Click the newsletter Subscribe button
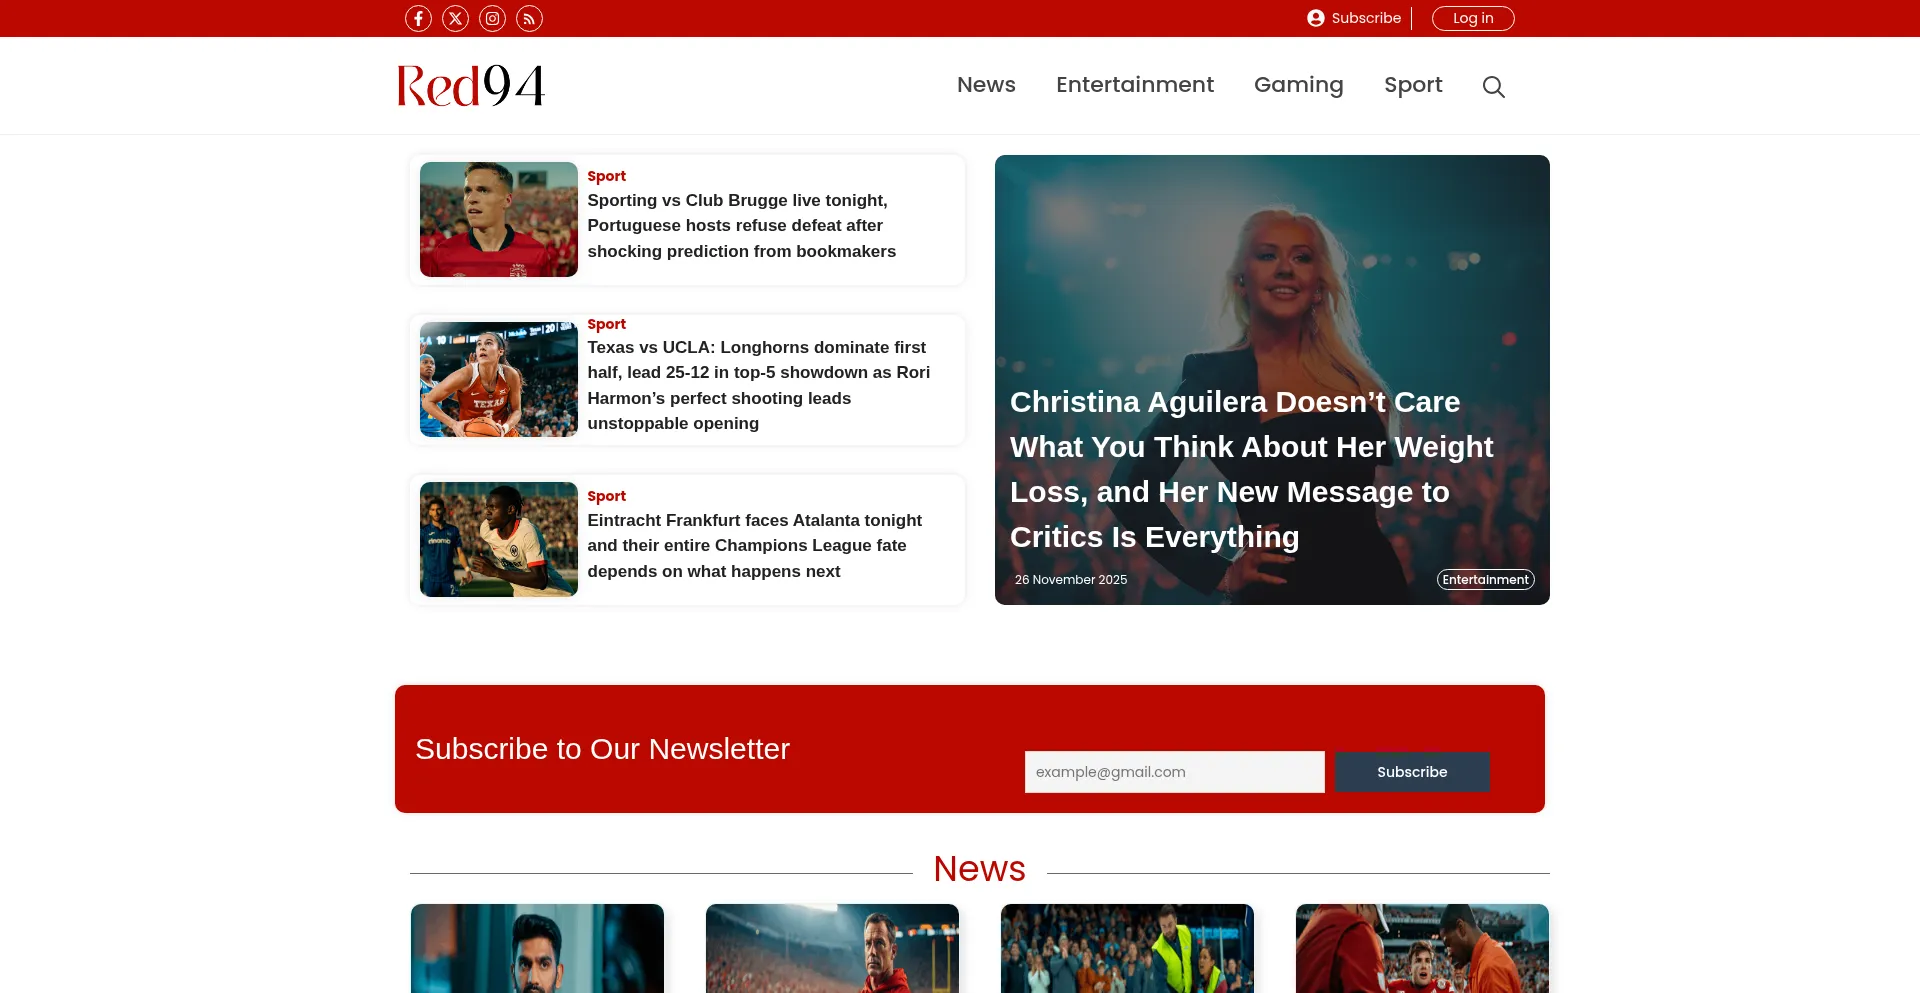This screenshot has height=993, width=1920. tap(1412, 772)
